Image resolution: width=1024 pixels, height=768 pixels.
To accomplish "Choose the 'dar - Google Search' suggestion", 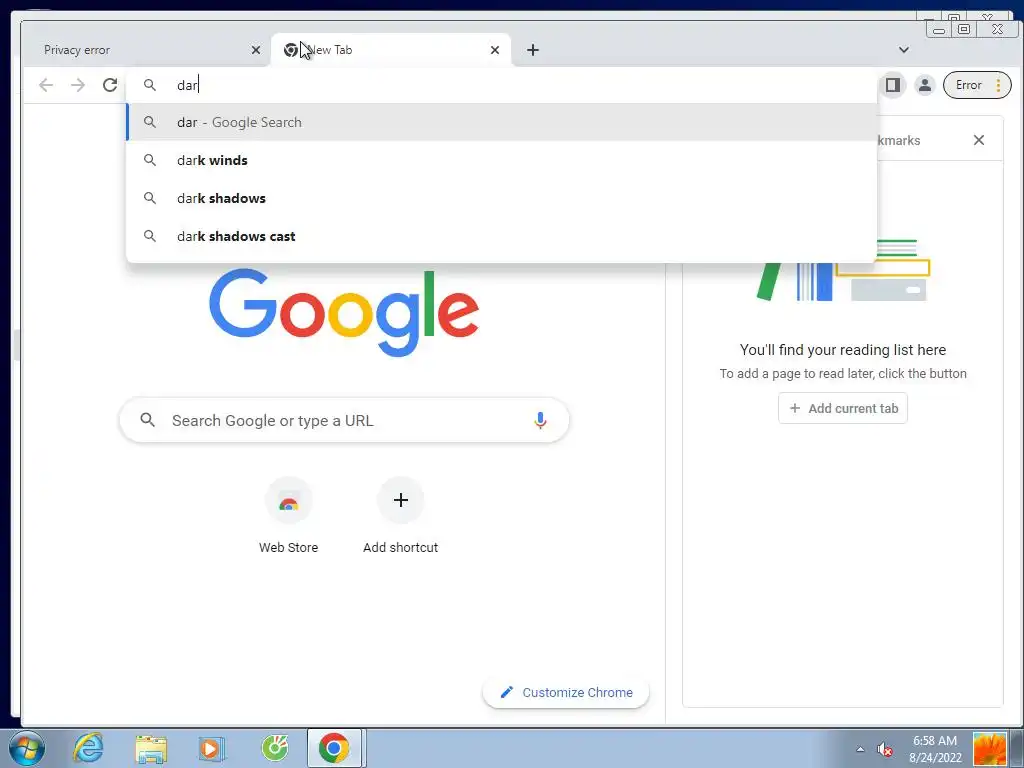I will tap(502, 122).
